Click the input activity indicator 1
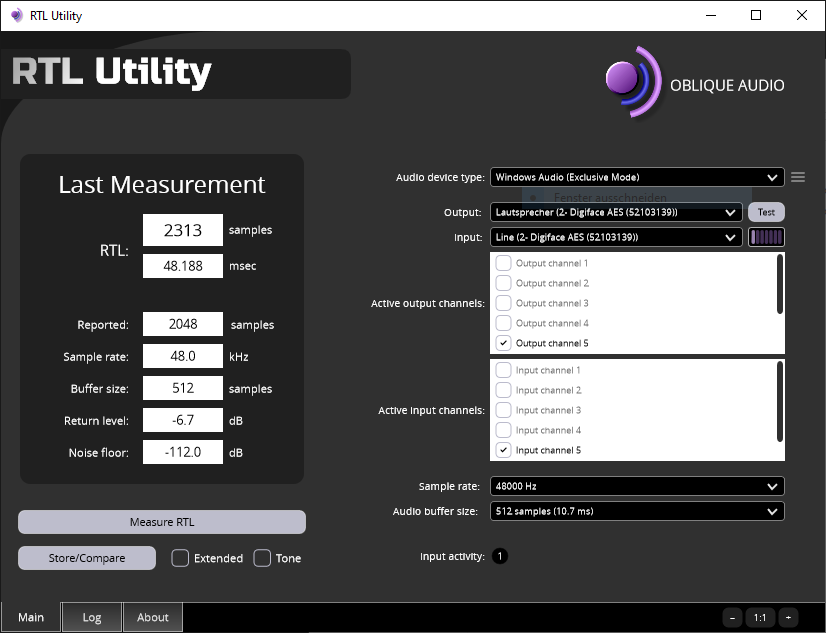The image size is (826, 633). (499, 556)
